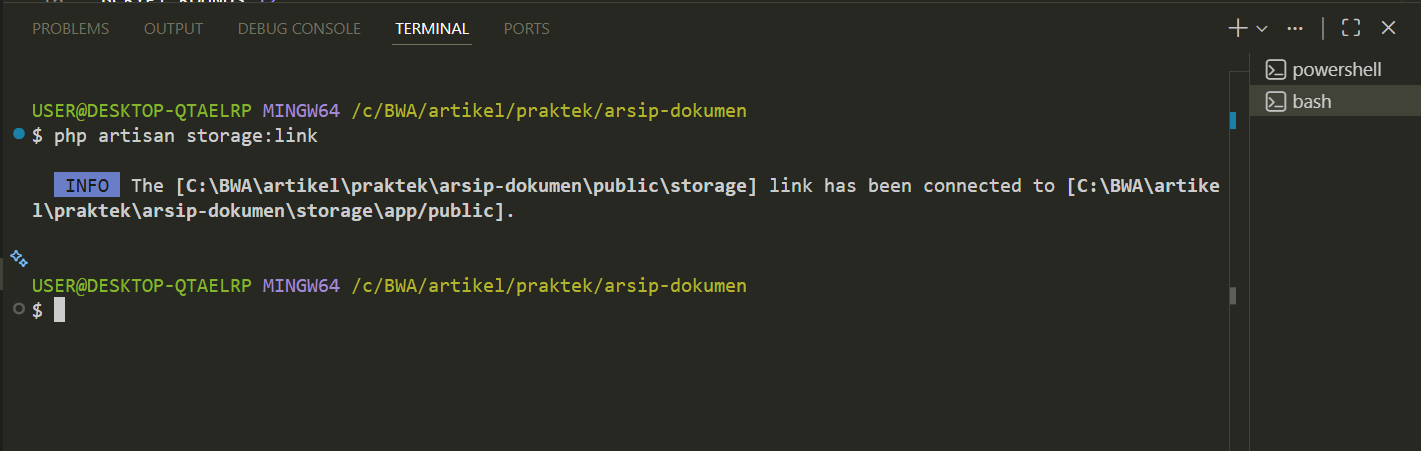Close the terminal panel
This screenshot has width=1421, height=451.
tap(1388, 28)
